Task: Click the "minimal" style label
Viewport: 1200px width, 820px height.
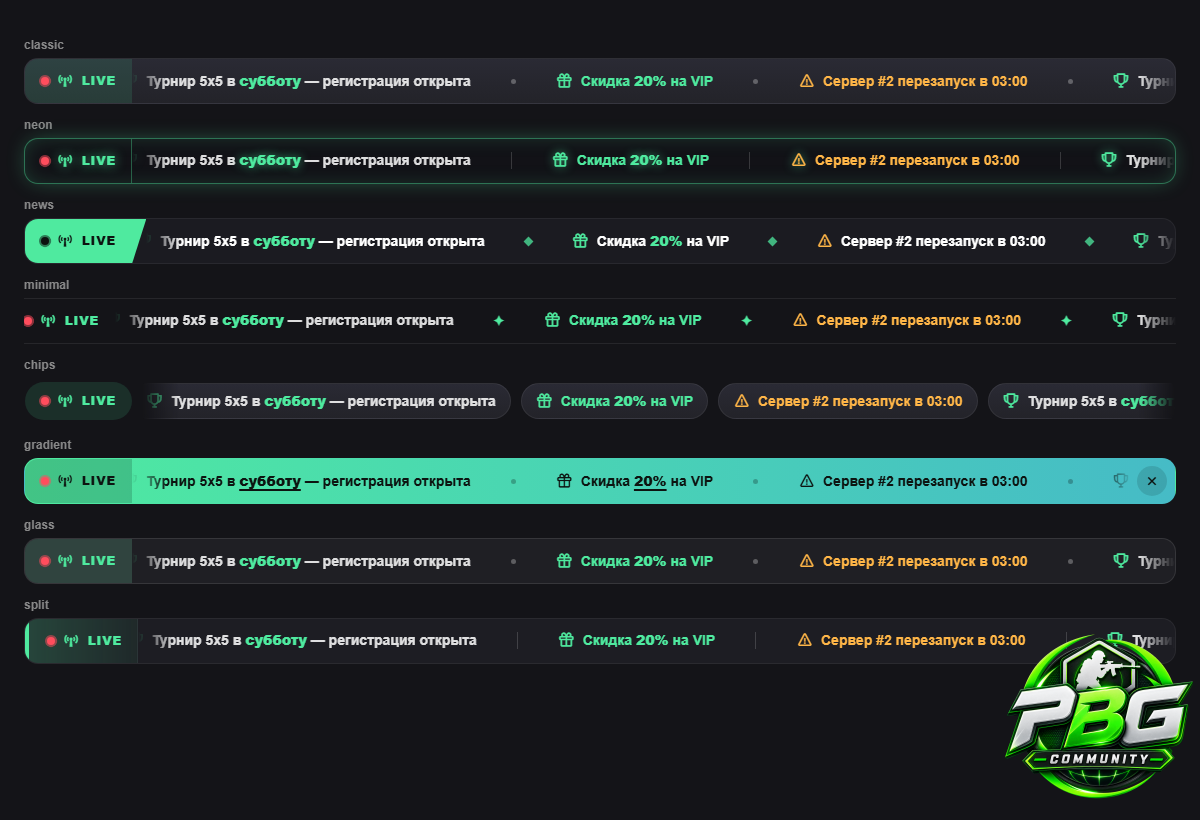Action: pos(47,285)
